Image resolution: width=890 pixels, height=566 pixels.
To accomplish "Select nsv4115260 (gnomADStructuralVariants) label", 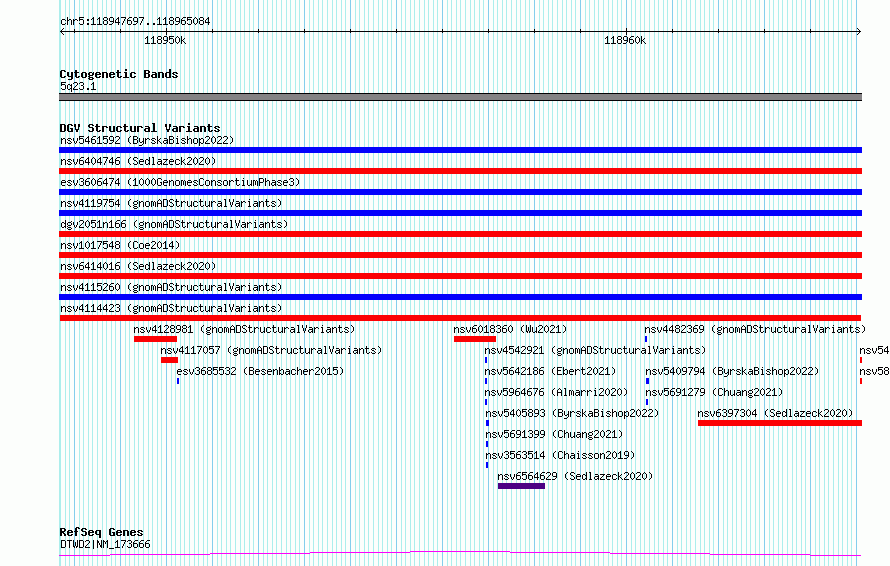I will click(x=171, y=287).
